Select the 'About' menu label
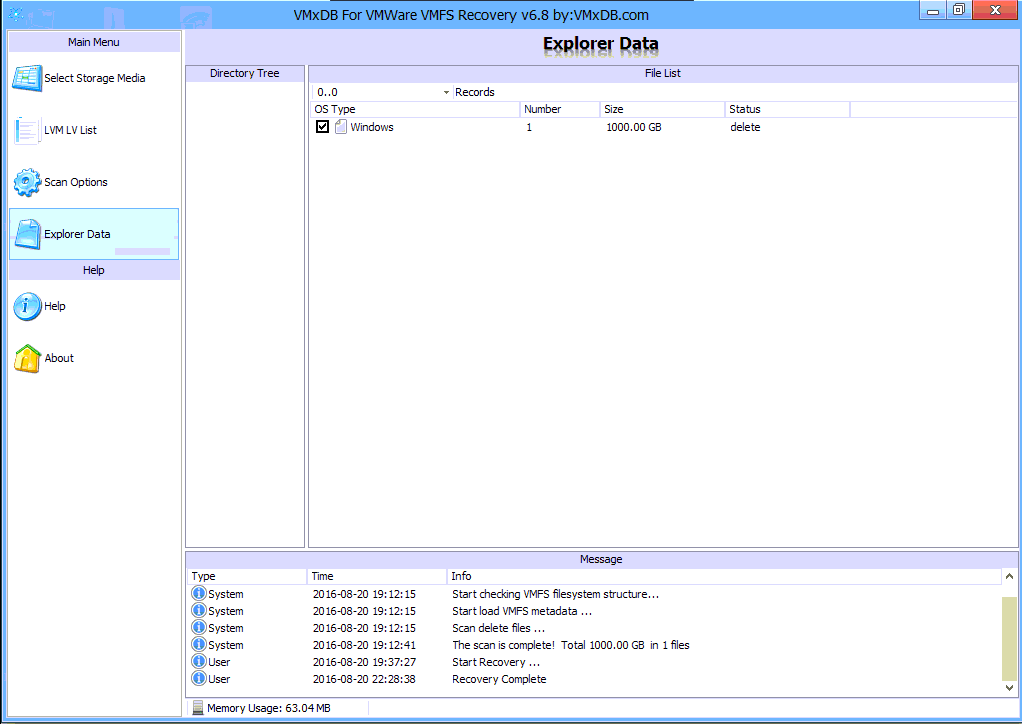 pos(59,358)
